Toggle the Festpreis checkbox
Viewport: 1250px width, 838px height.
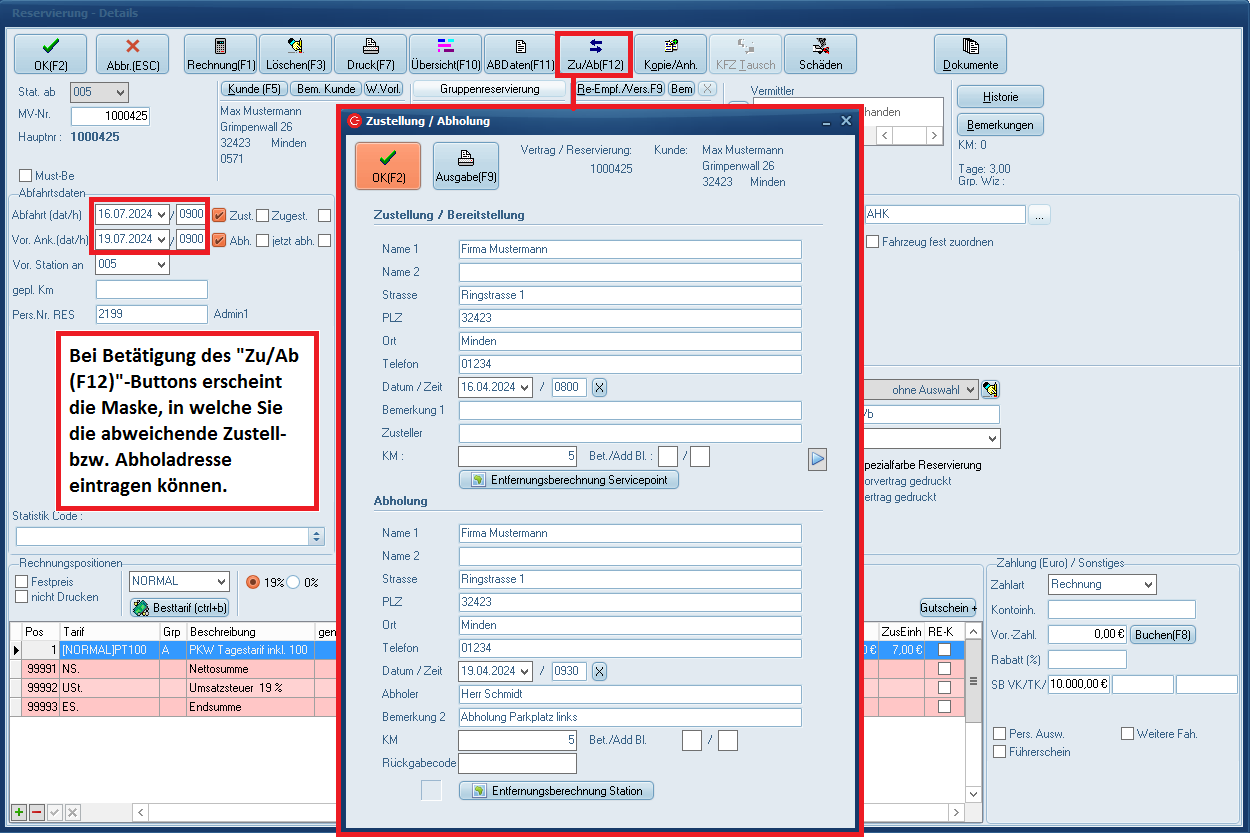(x=22, y=581)
